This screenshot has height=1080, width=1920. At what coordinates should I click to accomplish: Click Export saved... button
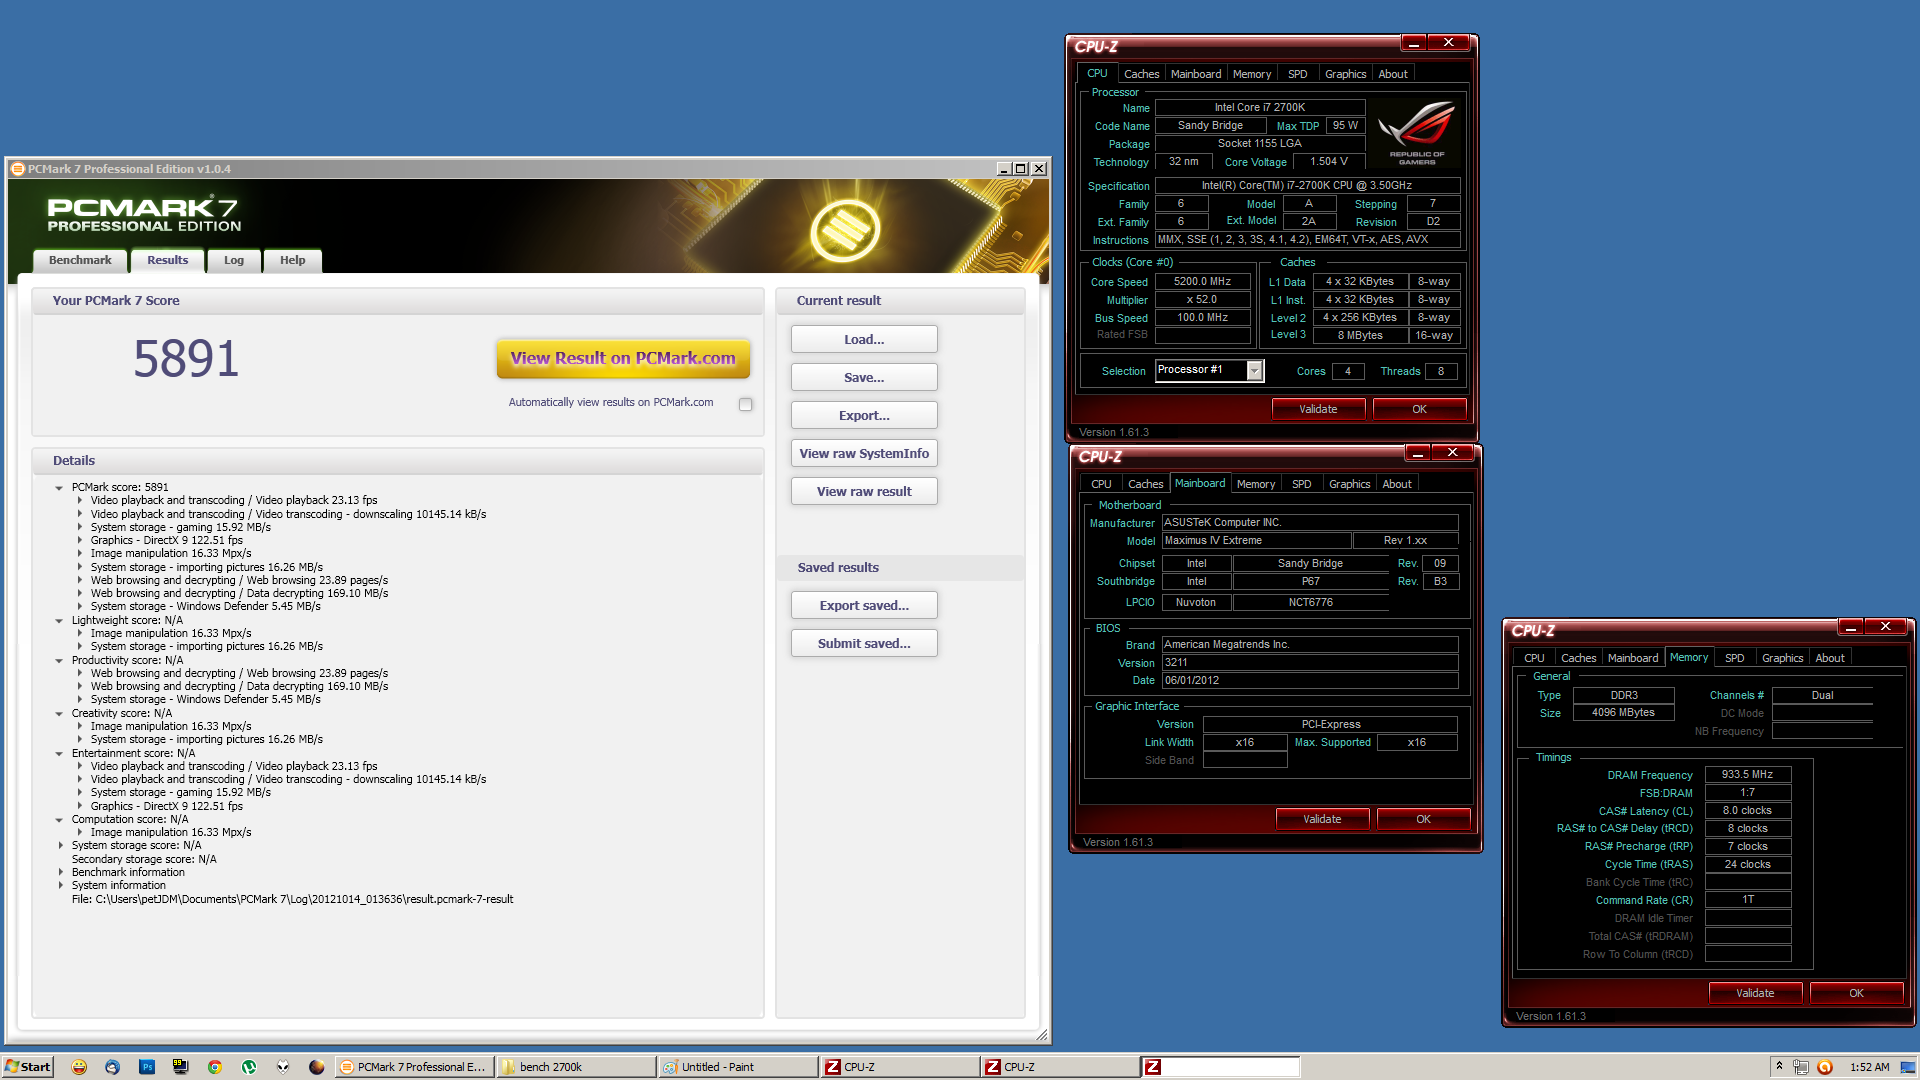pos(864,606)
